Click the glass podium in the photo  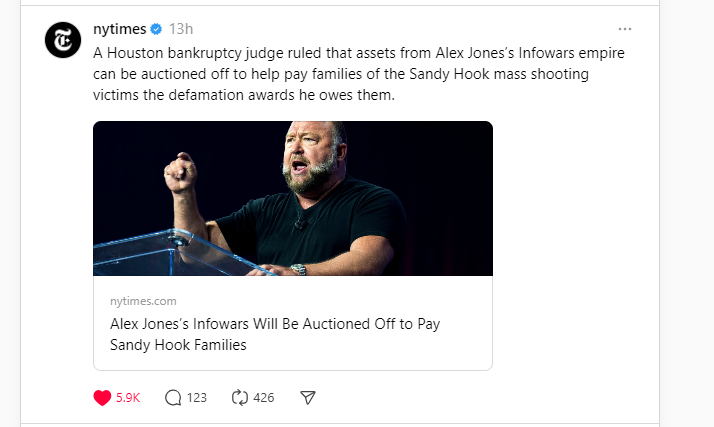pos(160,252)
